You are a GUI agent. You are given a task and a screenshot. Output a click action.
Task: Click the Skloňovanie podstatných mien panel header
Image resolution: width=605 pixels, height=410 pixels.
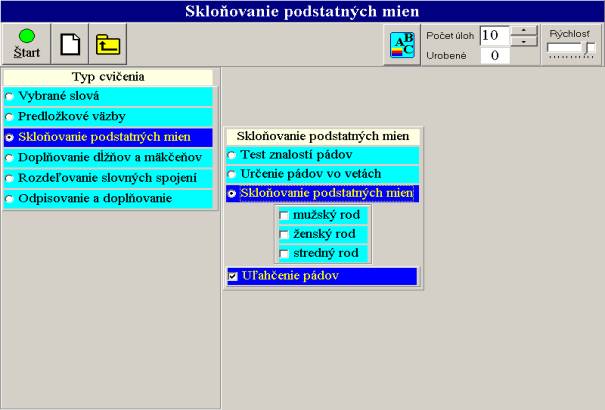[323, 136]
